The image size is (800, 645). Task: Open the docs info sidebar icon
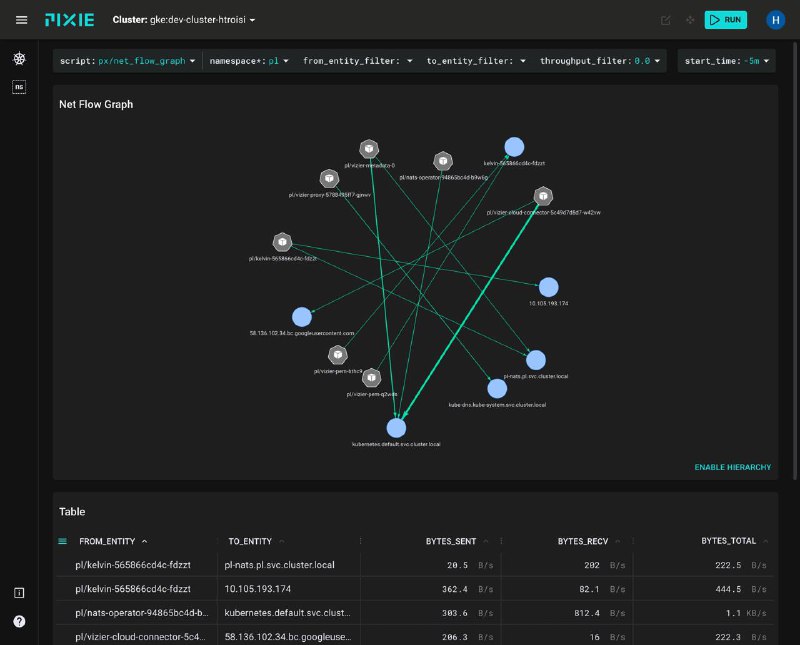[19, 592]
